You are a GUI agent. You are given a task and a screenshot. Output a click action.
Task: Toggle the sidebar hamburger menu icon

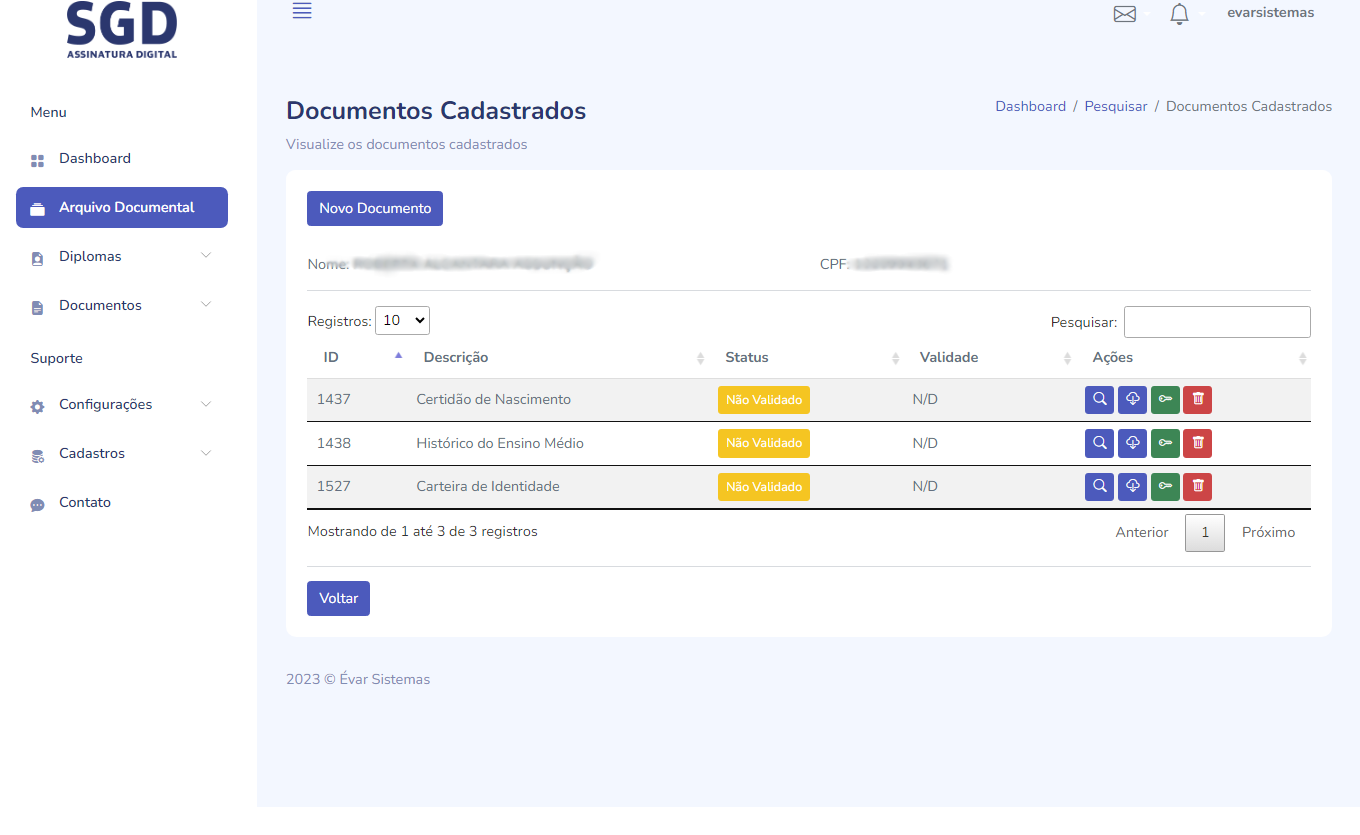[x=302, y=11]
